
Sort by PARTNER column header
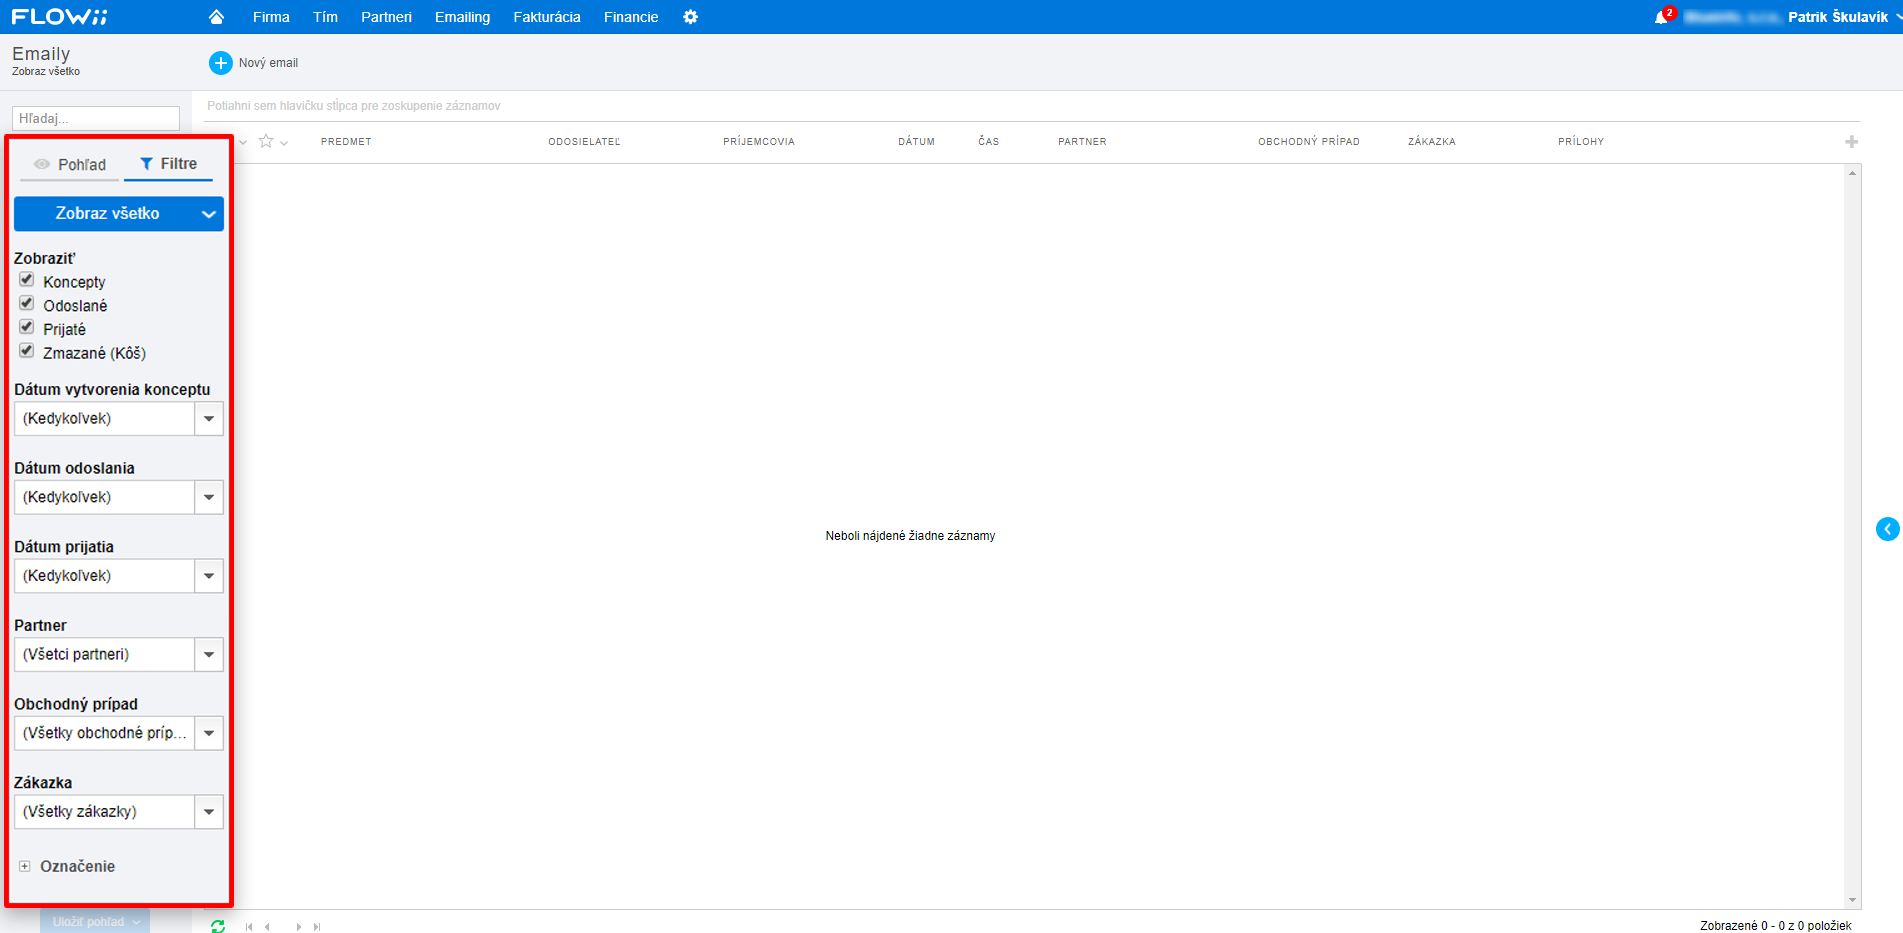coord(1082,142)
